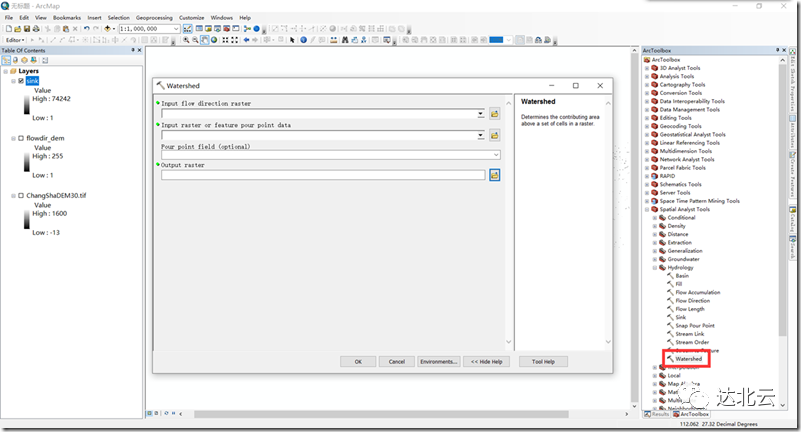Expand the Conditional toolset
Image resolution: width=801 pixels, height=432 pixels.
655,218
